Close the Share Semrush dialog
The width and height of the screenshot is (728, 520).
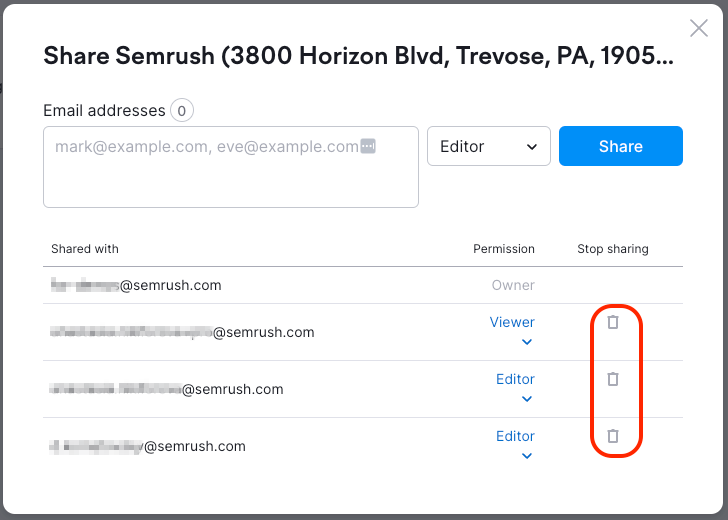(699, 29)
